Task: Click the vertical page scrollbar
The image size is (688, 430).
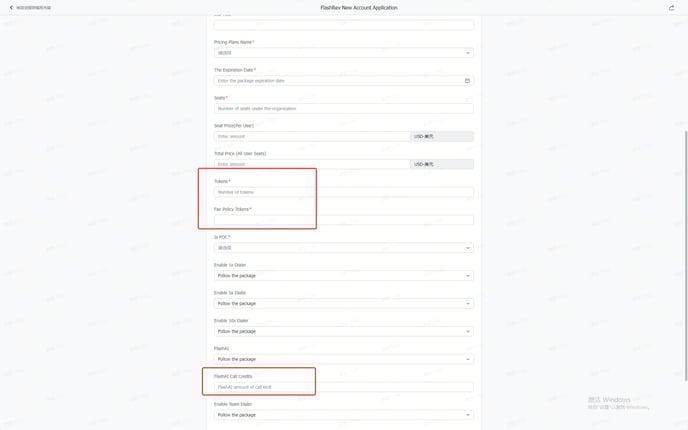Action: pos(686,255)
